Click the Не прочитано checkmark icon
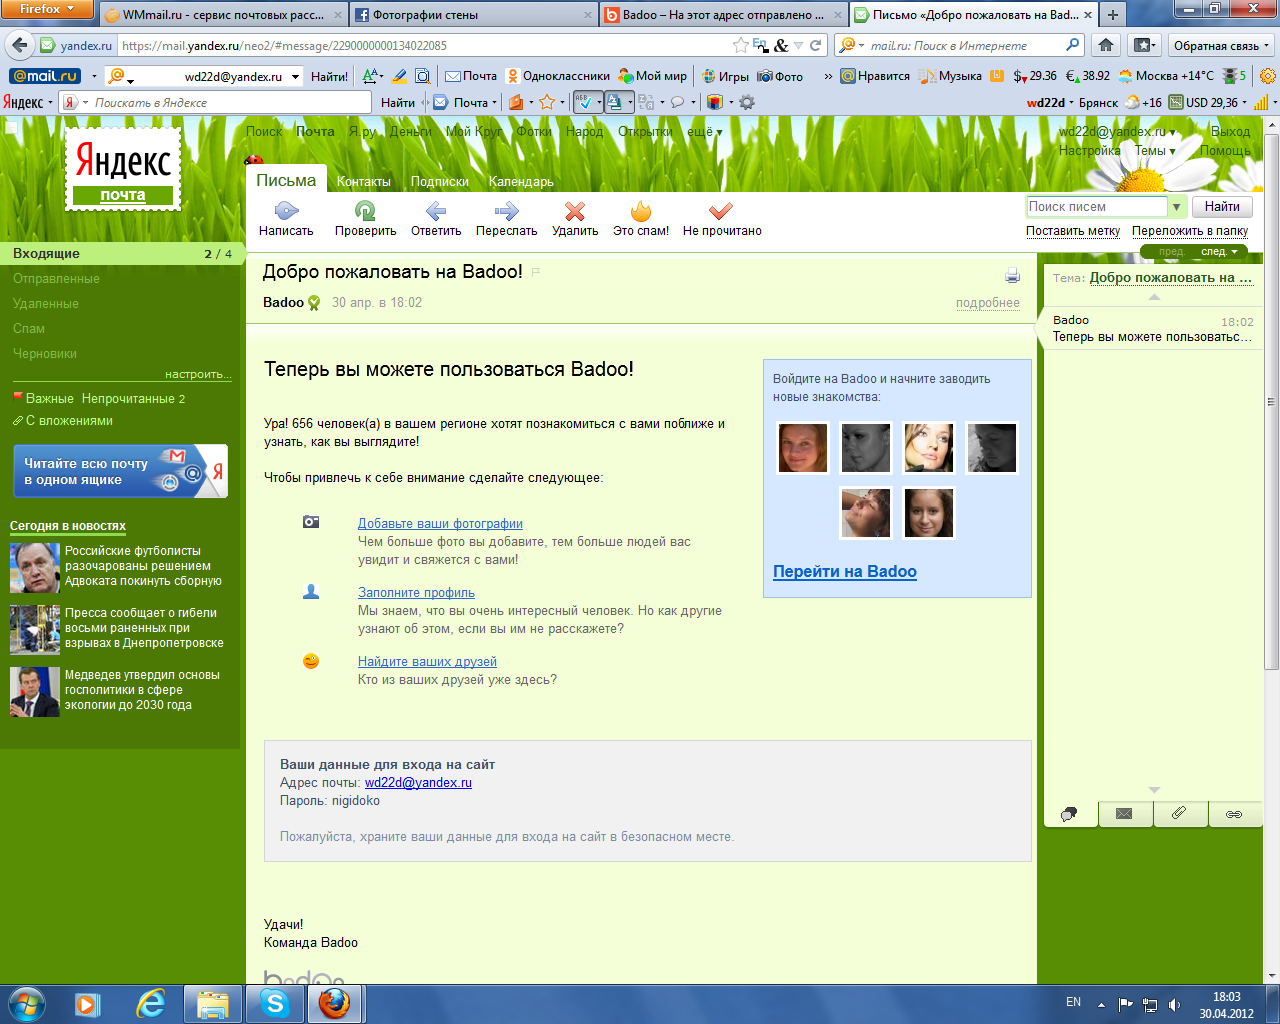Image resolution: width=1280 pixels, height=1024 pixels. [721, 210]
